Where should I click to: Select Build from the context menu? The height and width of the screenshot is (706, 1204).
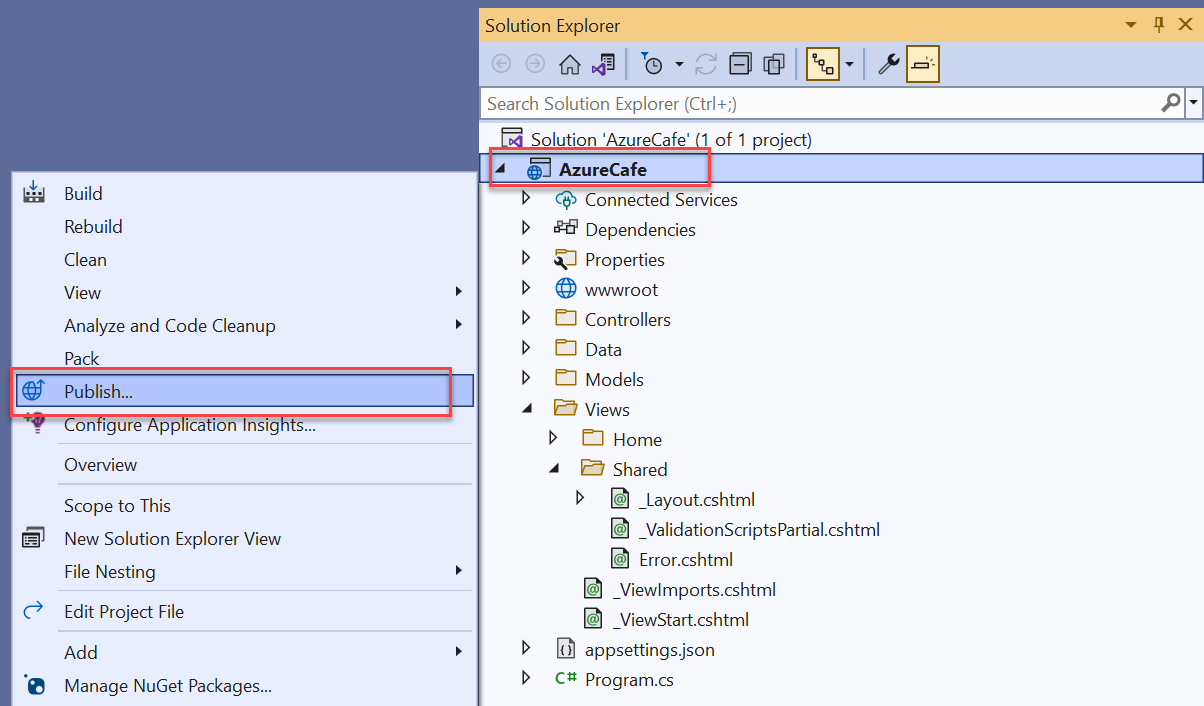[81, 193]
